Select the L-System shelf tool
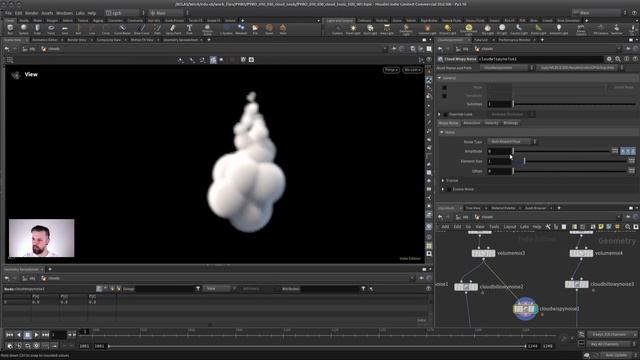Screen dimensions: 640x360 [226, 29]
